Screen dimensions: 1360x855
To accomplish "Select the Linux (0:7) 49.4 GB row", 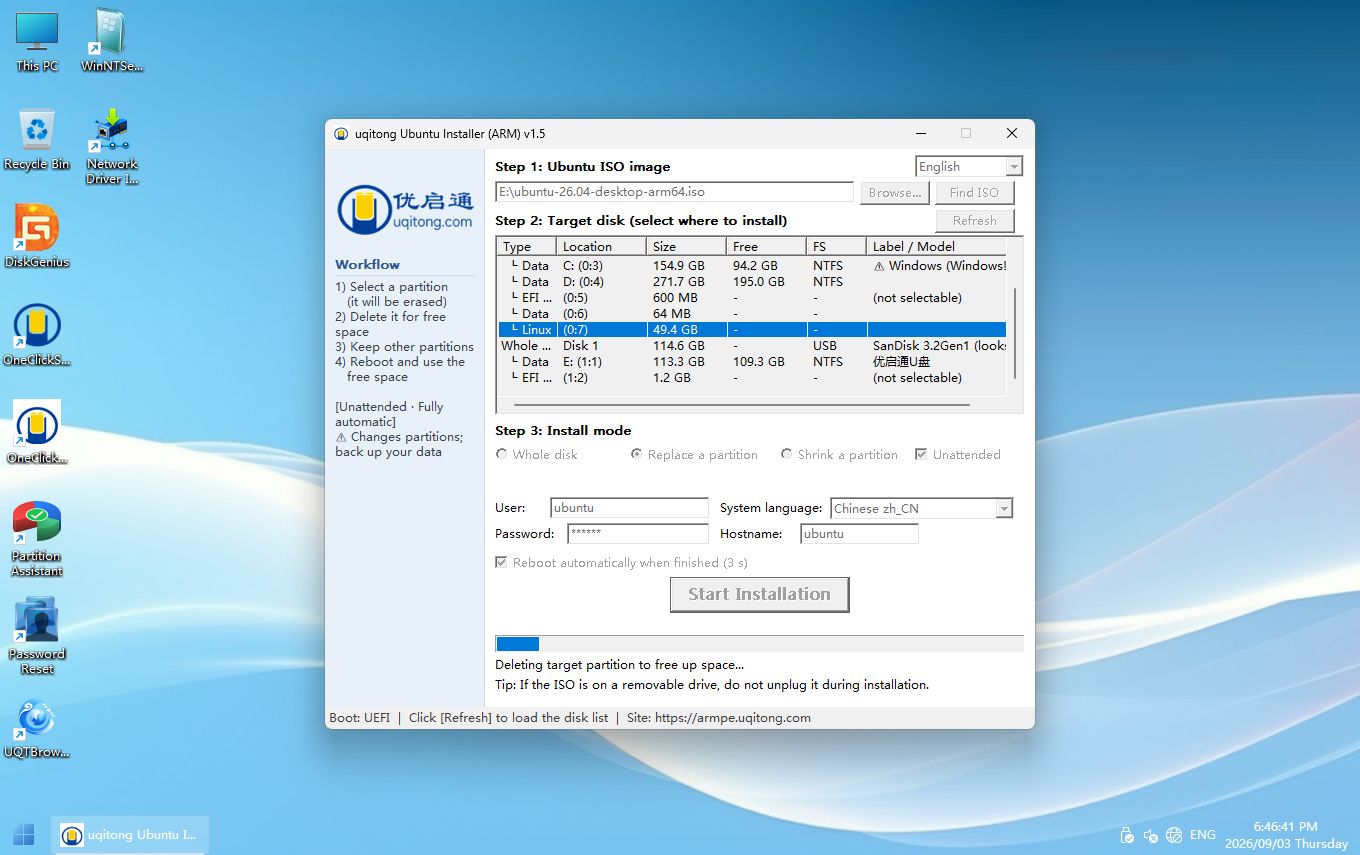I will coord(752,330).
